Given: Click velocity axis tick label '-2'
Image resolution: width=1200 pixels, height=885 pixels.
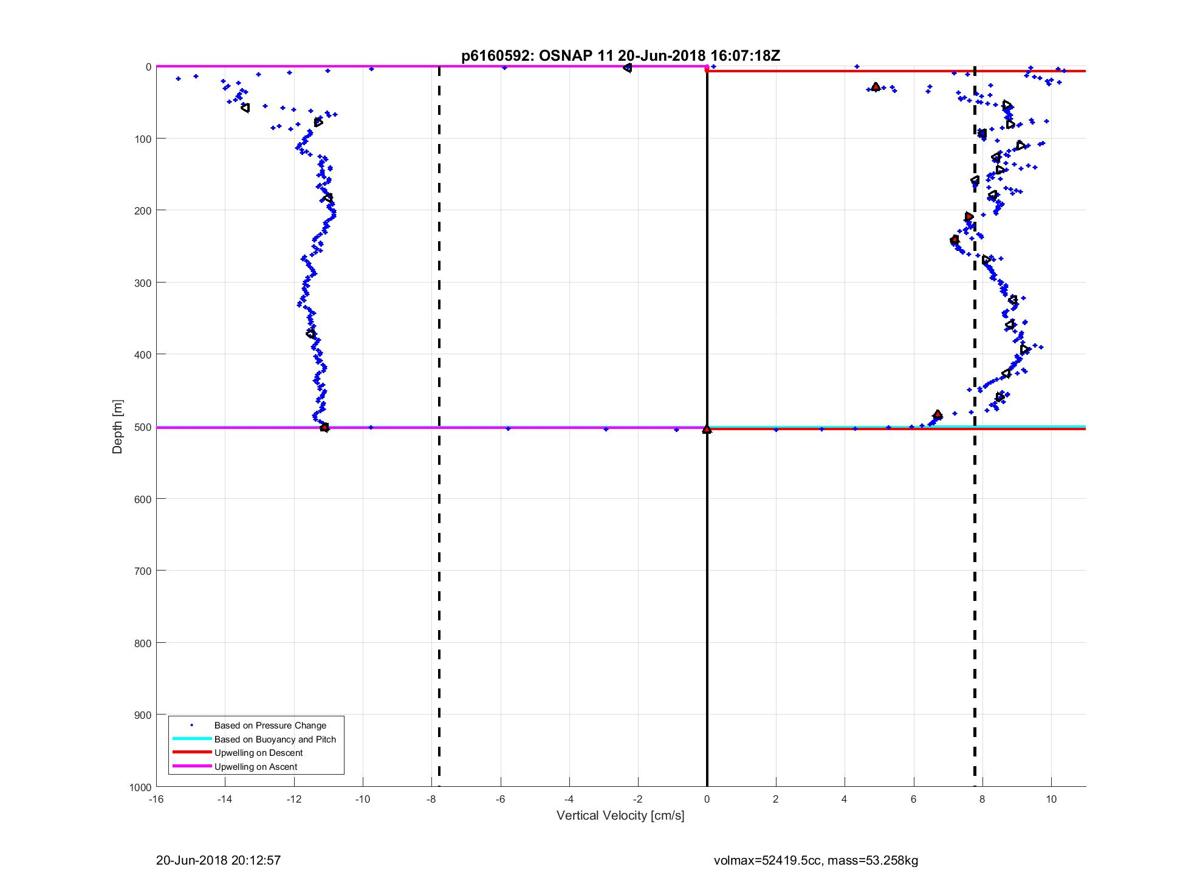Looking at the screenshot, I should point(638,800).
